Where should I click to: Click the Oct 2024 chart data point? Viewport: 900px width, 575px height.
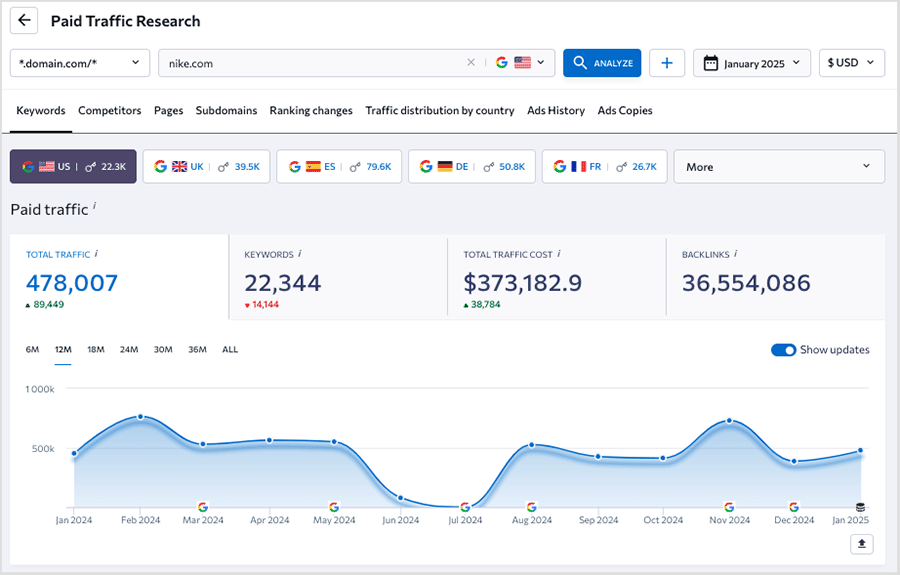(x=663, y=459)
